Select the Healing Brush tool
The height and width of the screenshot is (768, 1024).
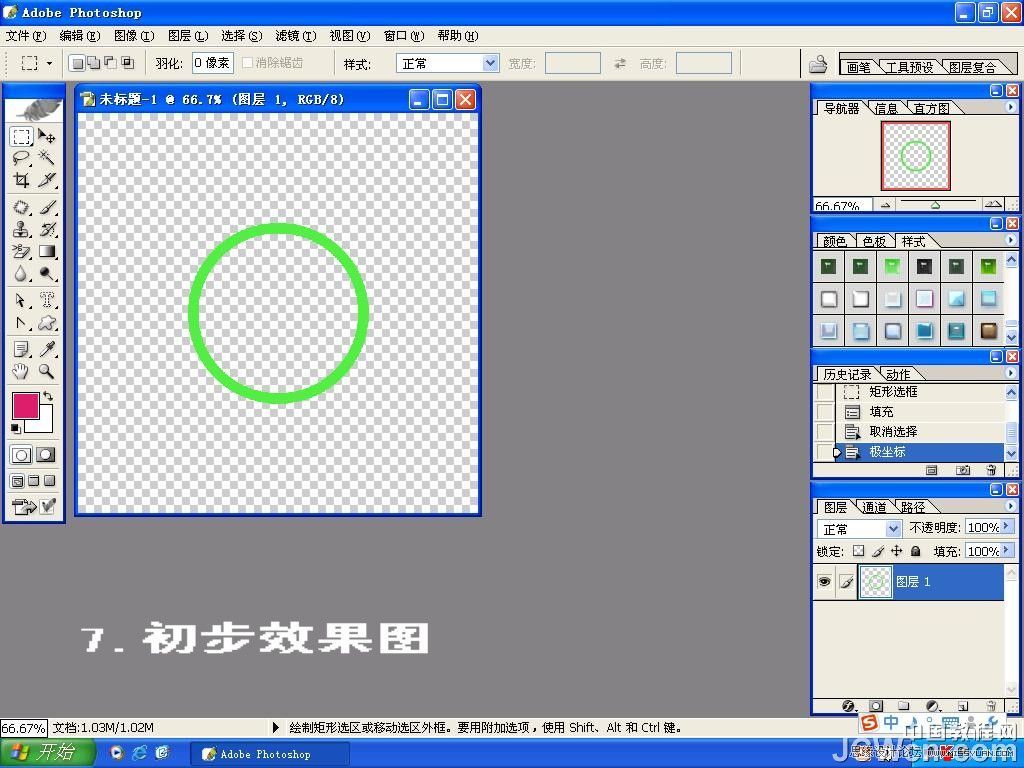(x=22, y=208)
